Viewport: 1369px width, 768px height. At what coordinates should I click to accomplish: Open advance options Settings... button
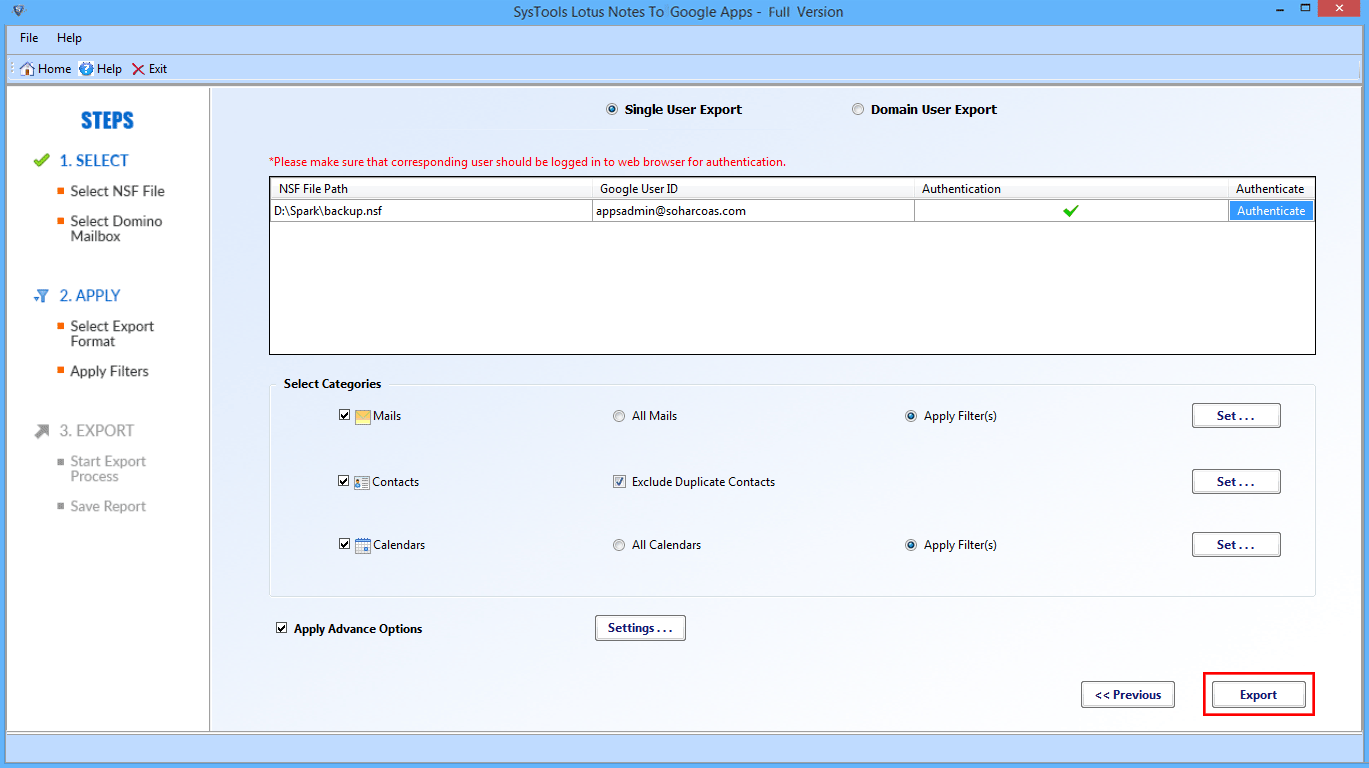click(x=640, y=628)
